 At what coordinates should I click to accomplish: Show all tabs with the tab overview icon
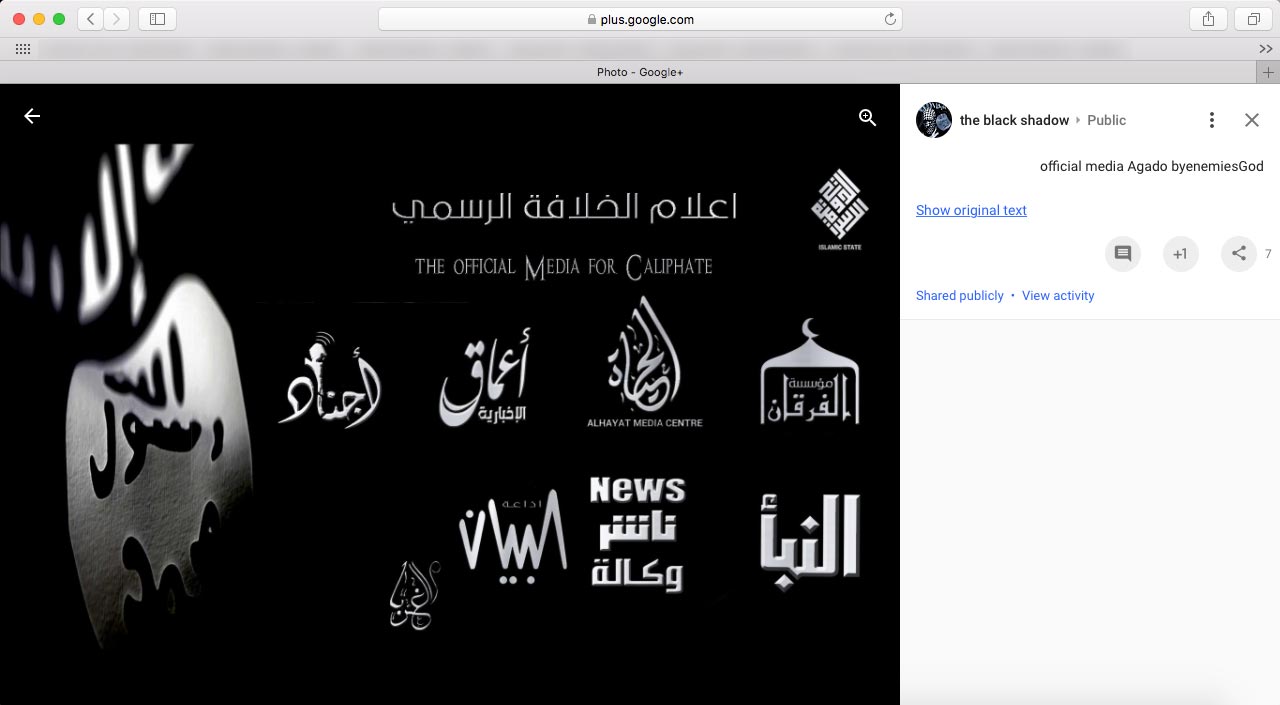[x=1252, y=19]
